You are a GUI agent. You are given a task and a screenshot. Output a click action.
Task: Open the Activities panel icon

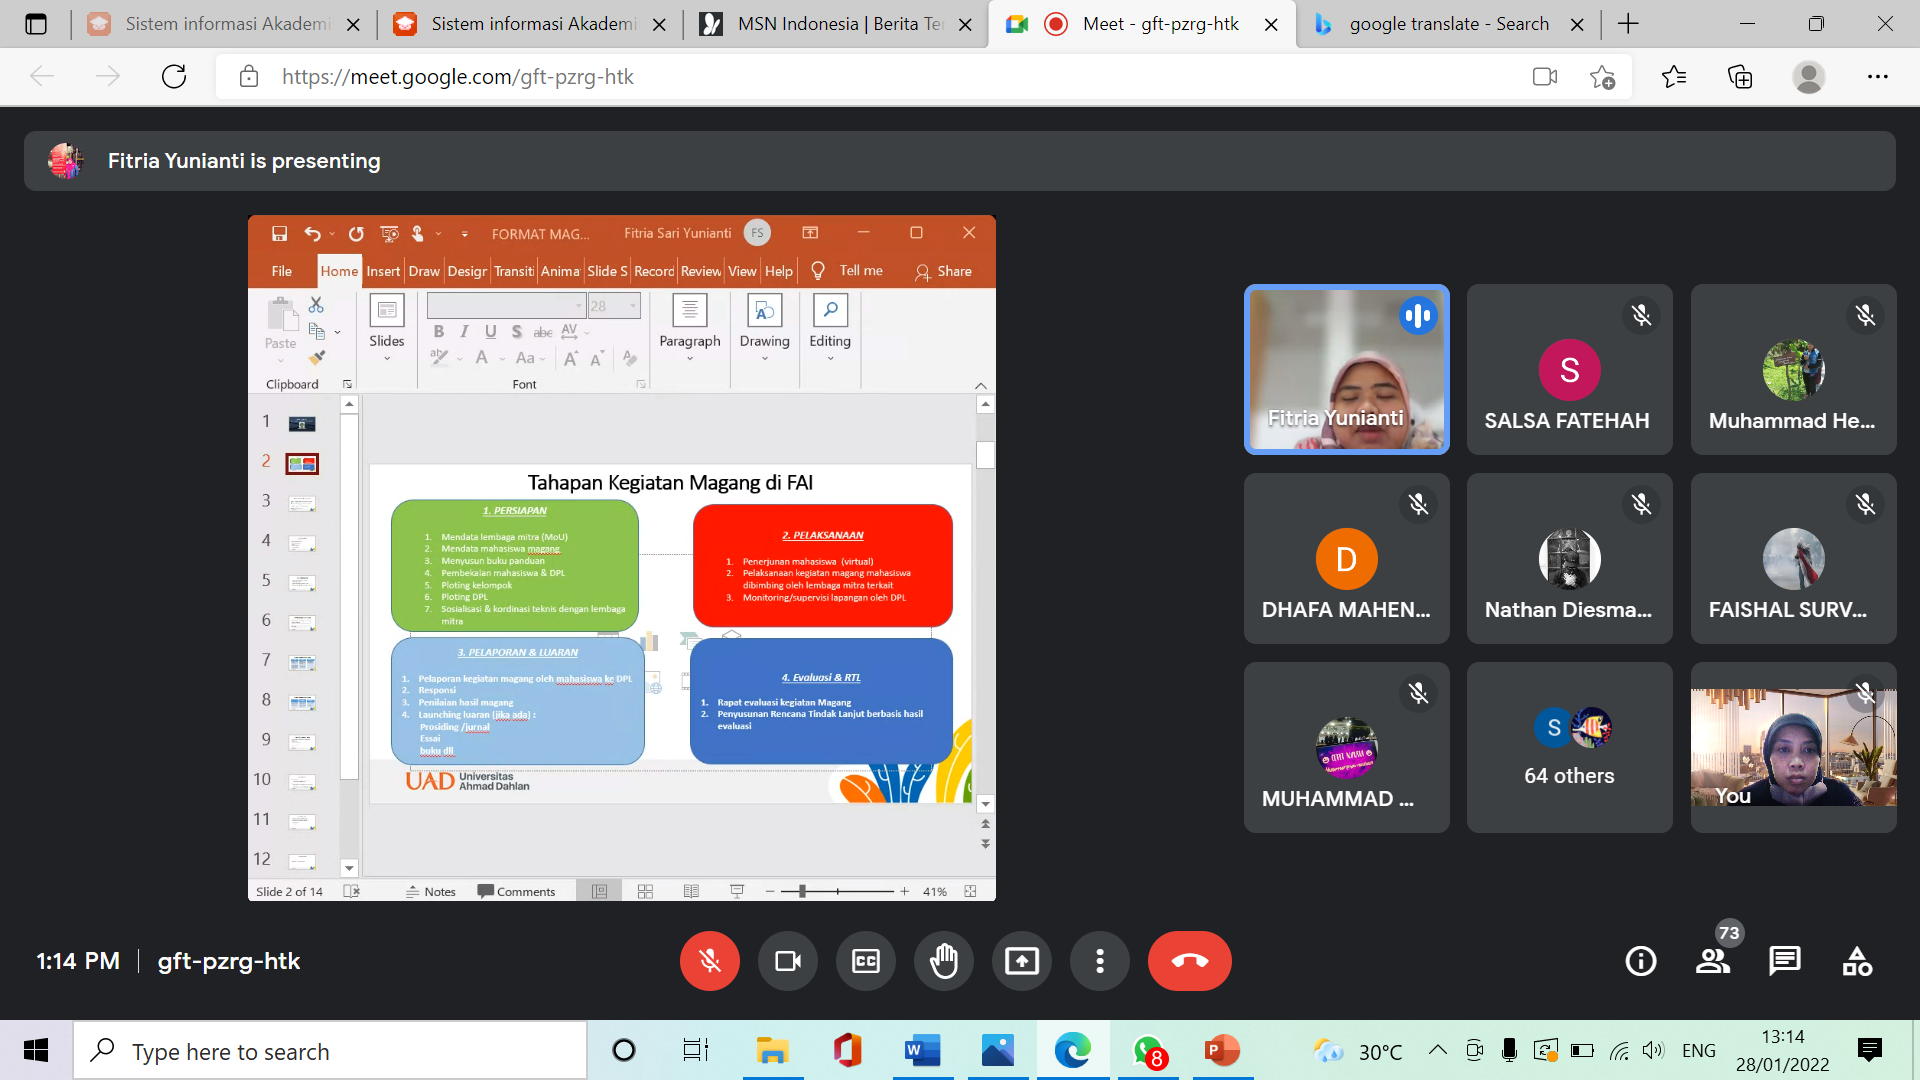[x=1857, y=961]
